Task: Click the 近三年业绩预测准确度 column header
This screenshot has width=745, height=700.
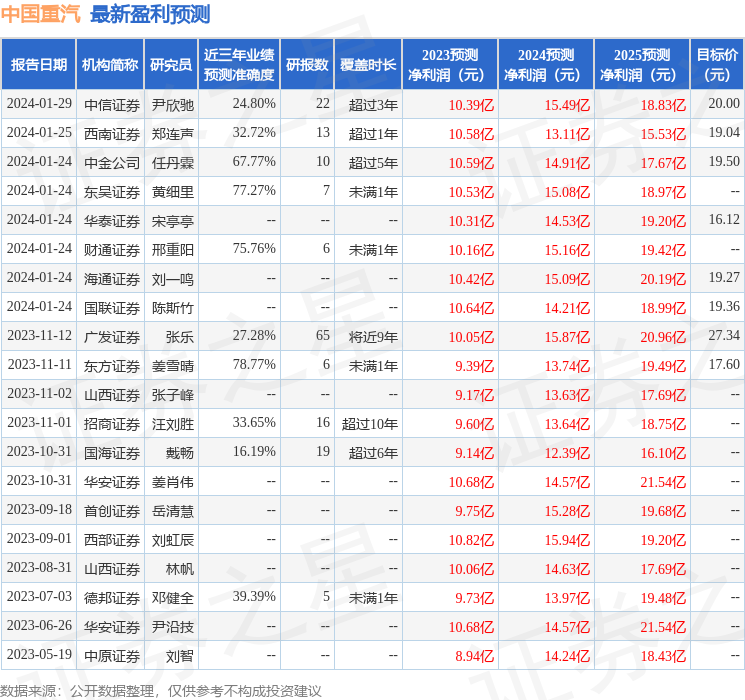Action: tap(239, 65)
